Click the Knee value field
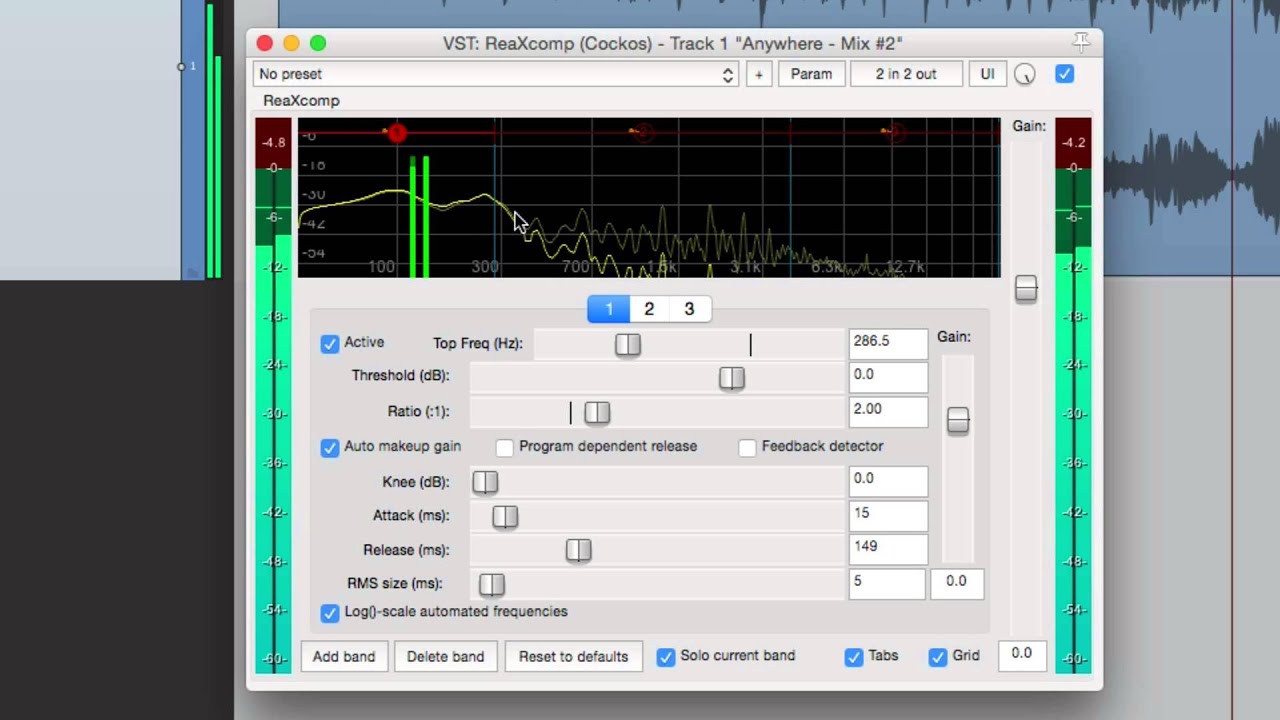Image resolution: width=1280 pixels, height=720 pixels. [888, 480]
